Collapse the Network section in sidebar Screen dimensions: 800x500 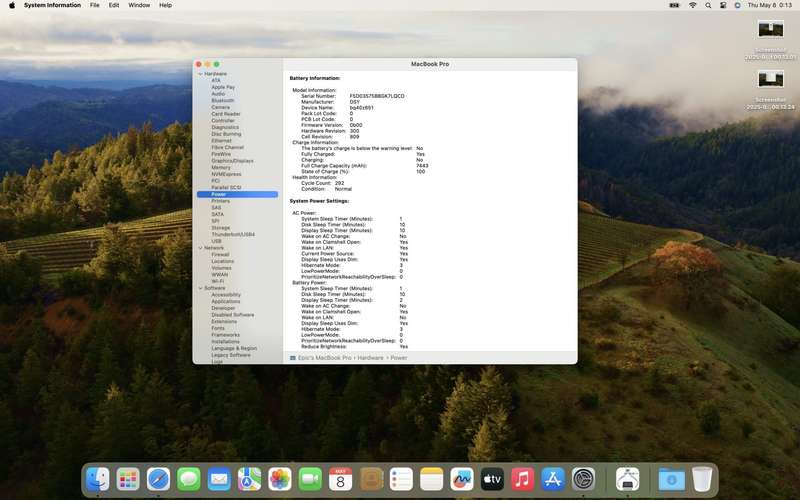[200, 248]
